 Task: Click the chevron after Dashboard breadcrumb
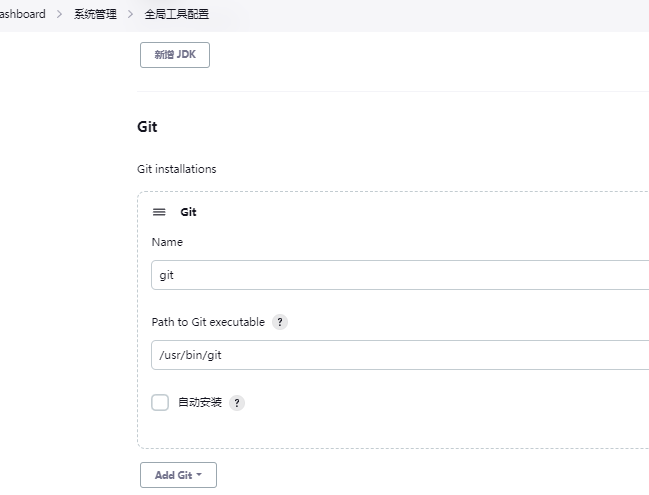click(x=59, y=14)
